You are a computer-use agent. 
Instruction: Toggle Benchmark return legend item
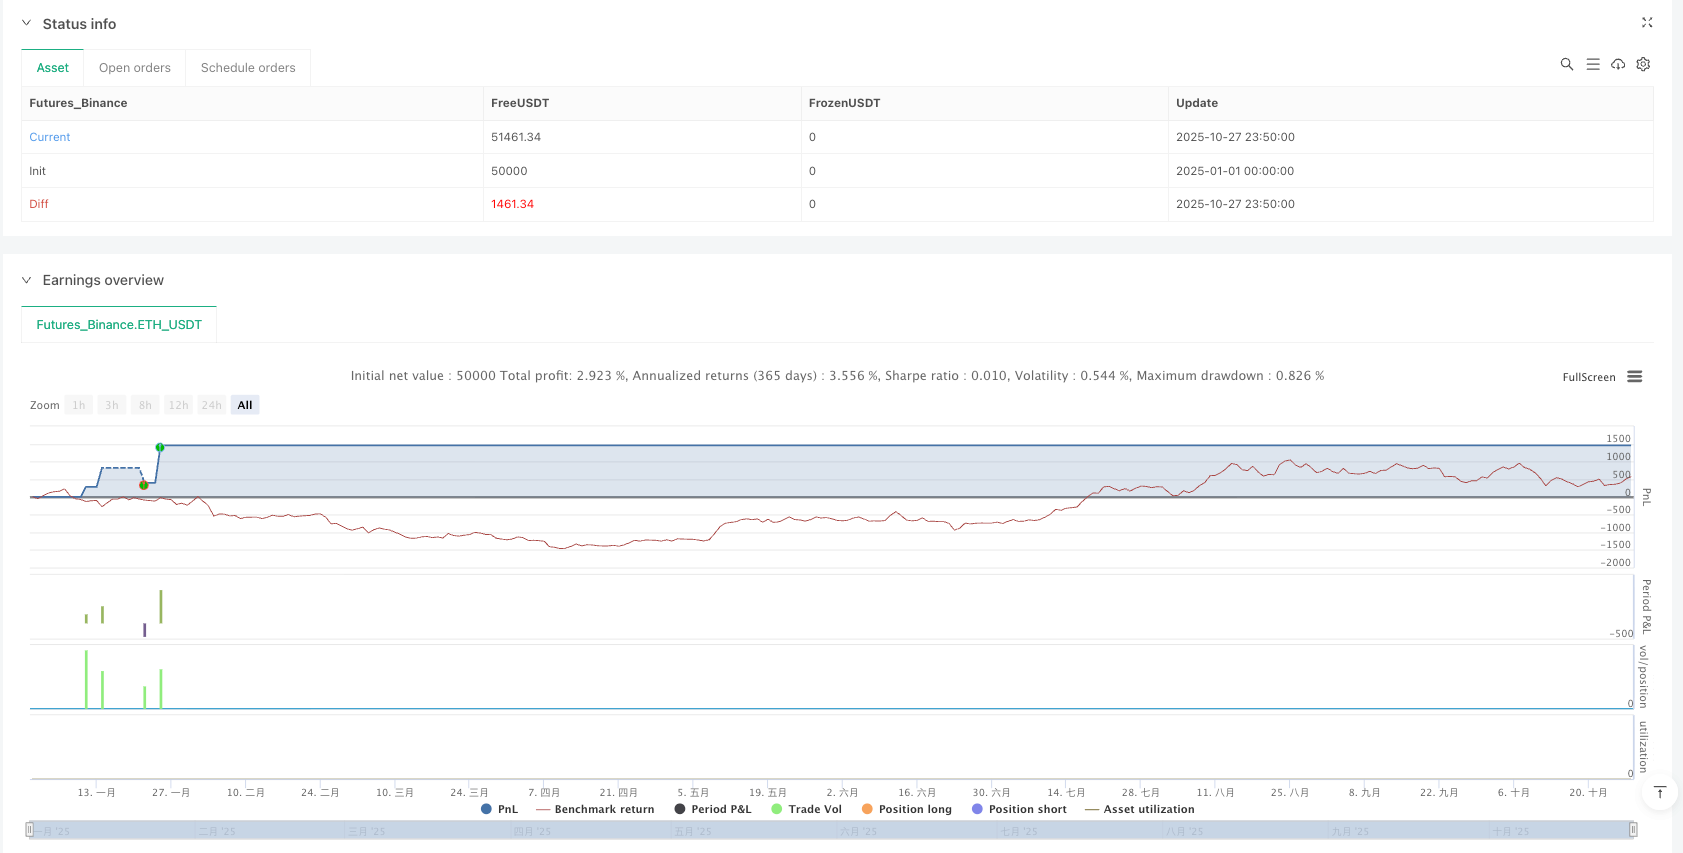point(594,809)
